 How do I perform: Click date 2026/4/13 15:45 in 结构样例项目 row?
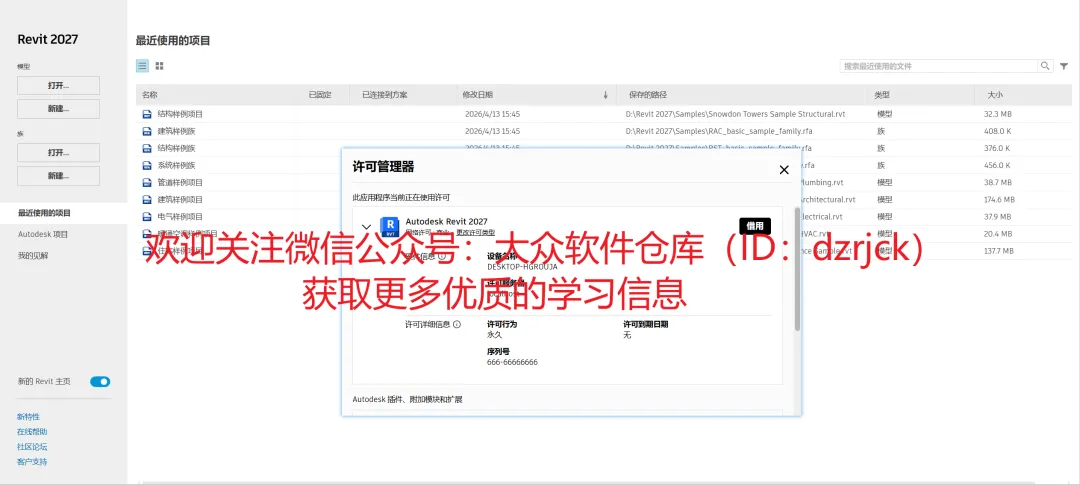[492, 114]
